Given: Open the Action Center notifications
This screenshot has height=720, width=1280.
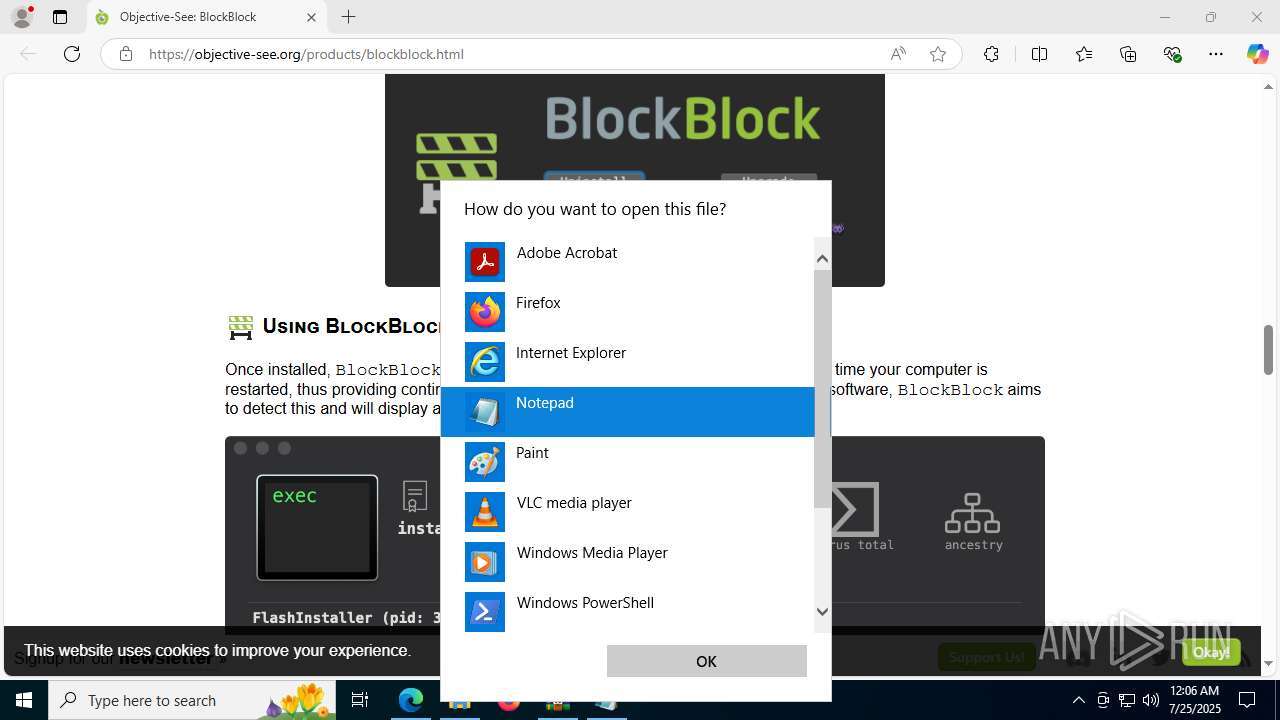Looking at the screenshot, I should coord(1247,700).
